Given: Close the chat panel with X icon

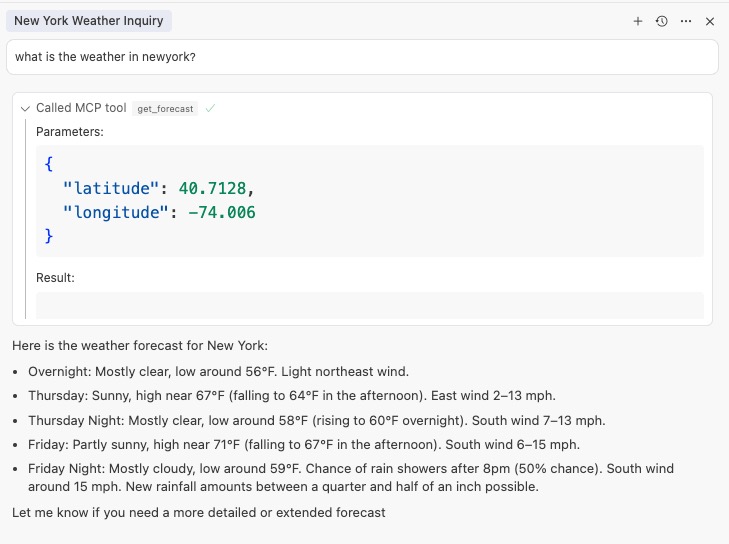Looking at the screenshot, I should tap(710, 21).
